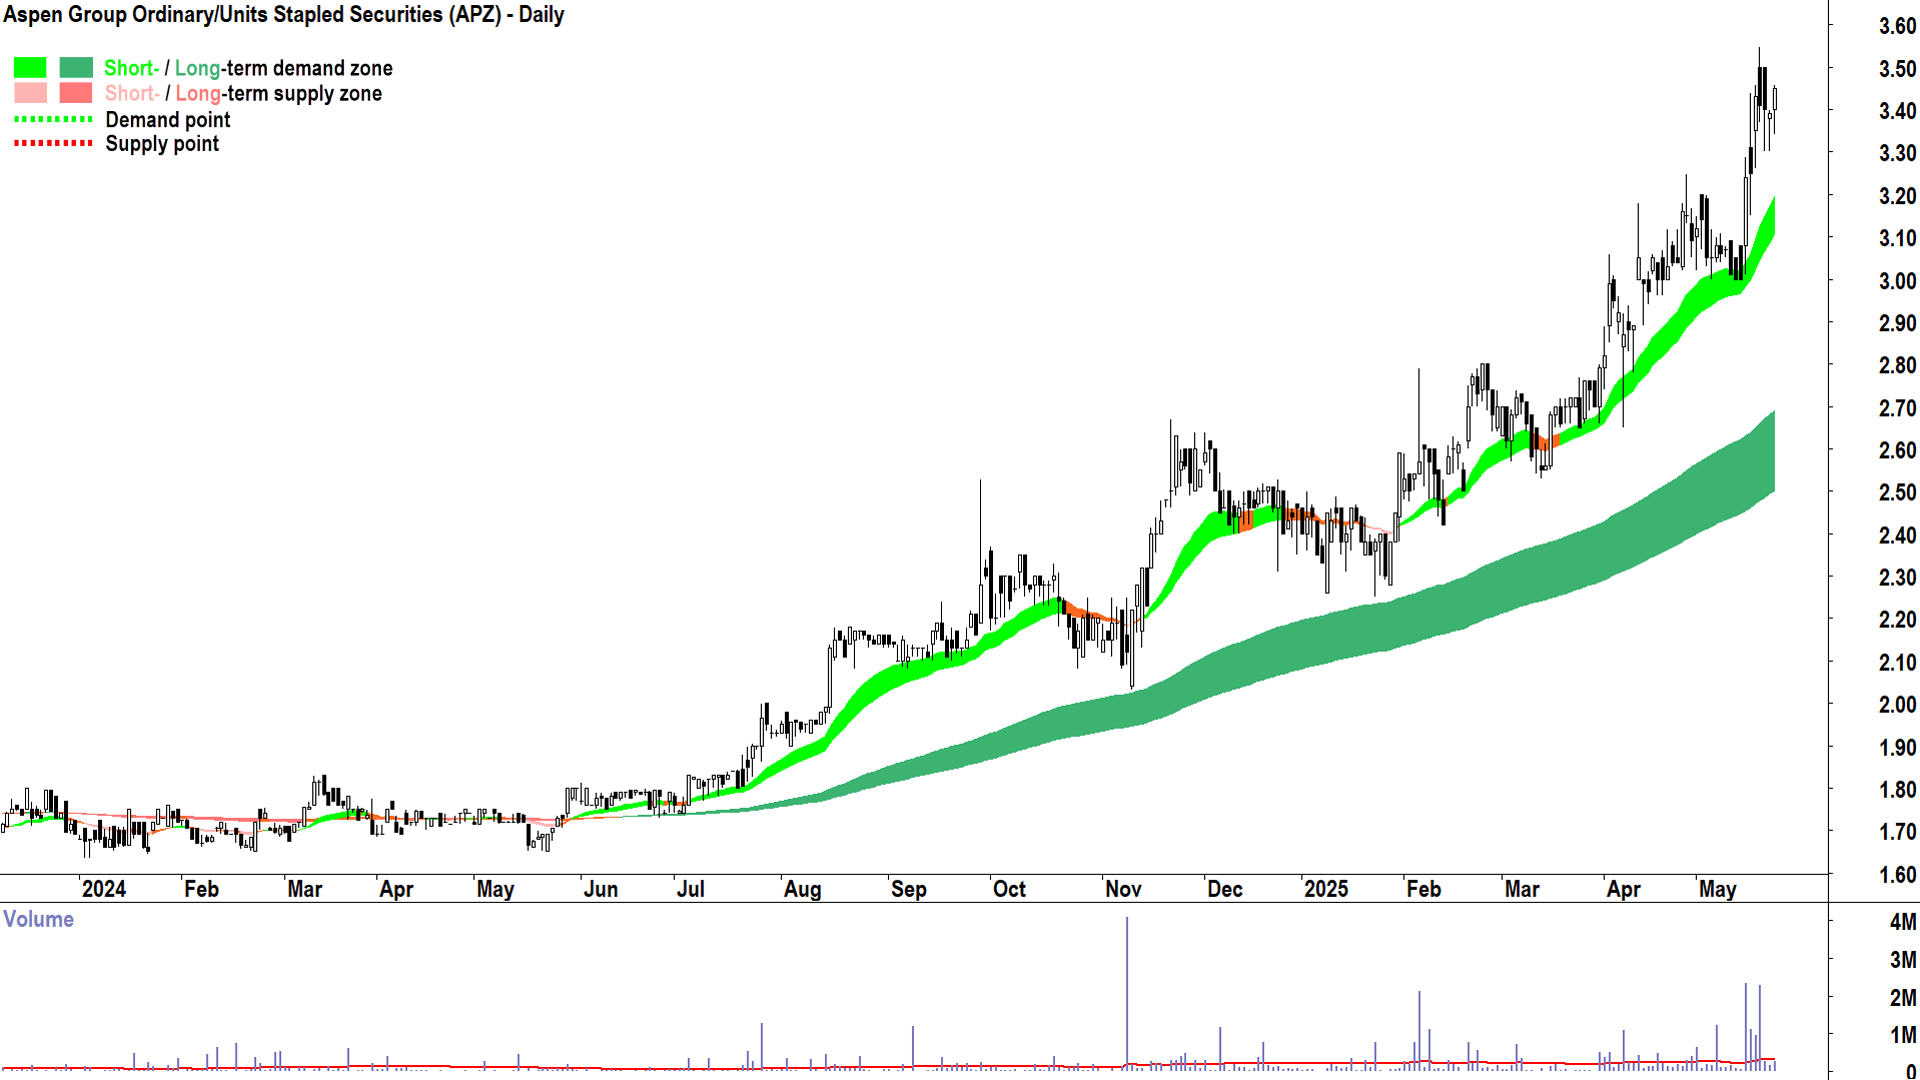Click the 'term demand zone' legend text

(309, 68)
